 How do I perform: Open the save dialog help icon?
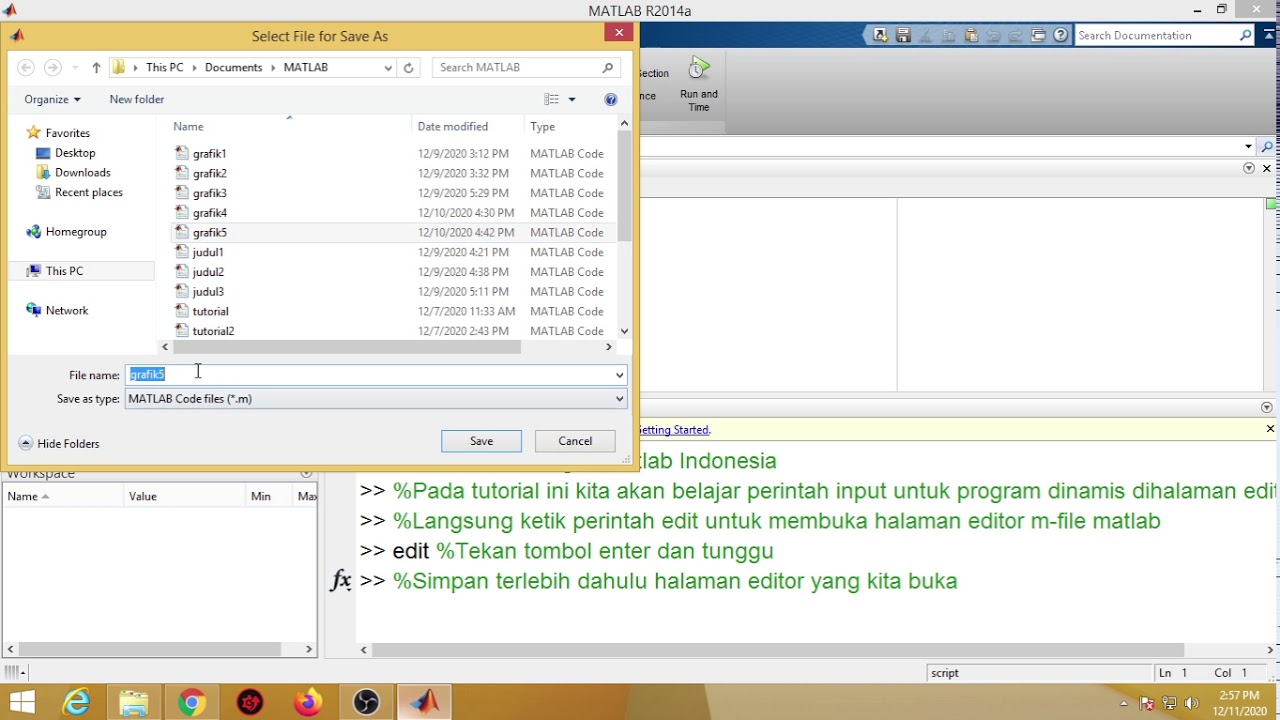(x=611, y=99)
